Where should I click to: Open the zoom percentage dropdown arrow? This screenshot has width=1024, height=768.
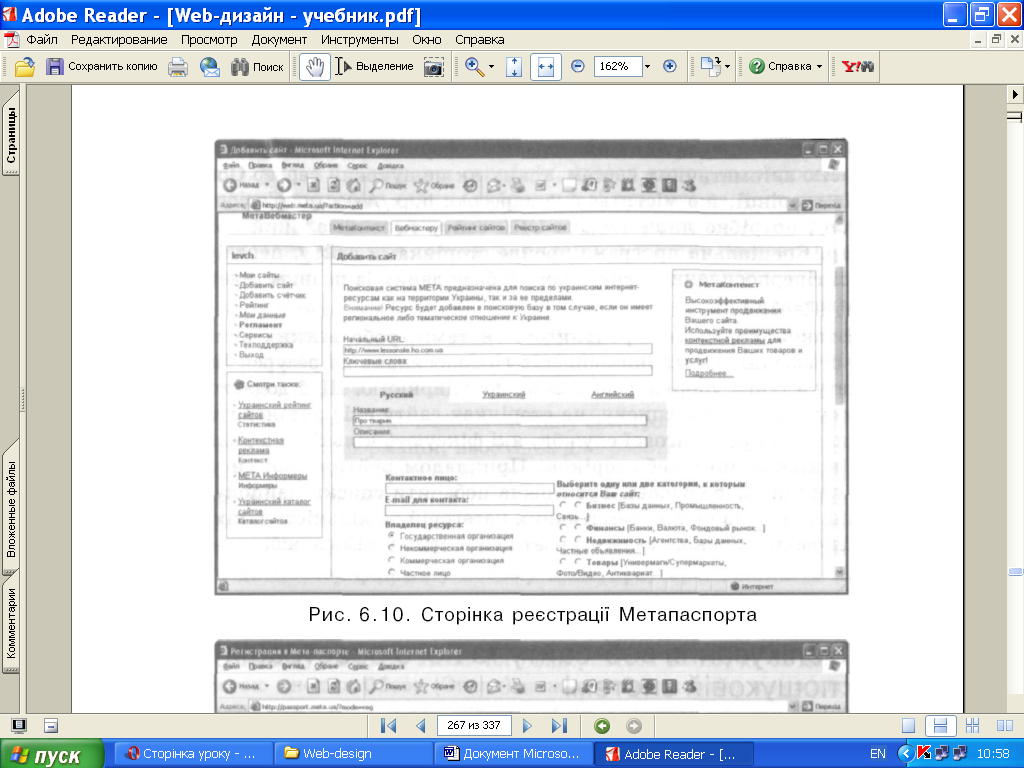coord(647,67)
